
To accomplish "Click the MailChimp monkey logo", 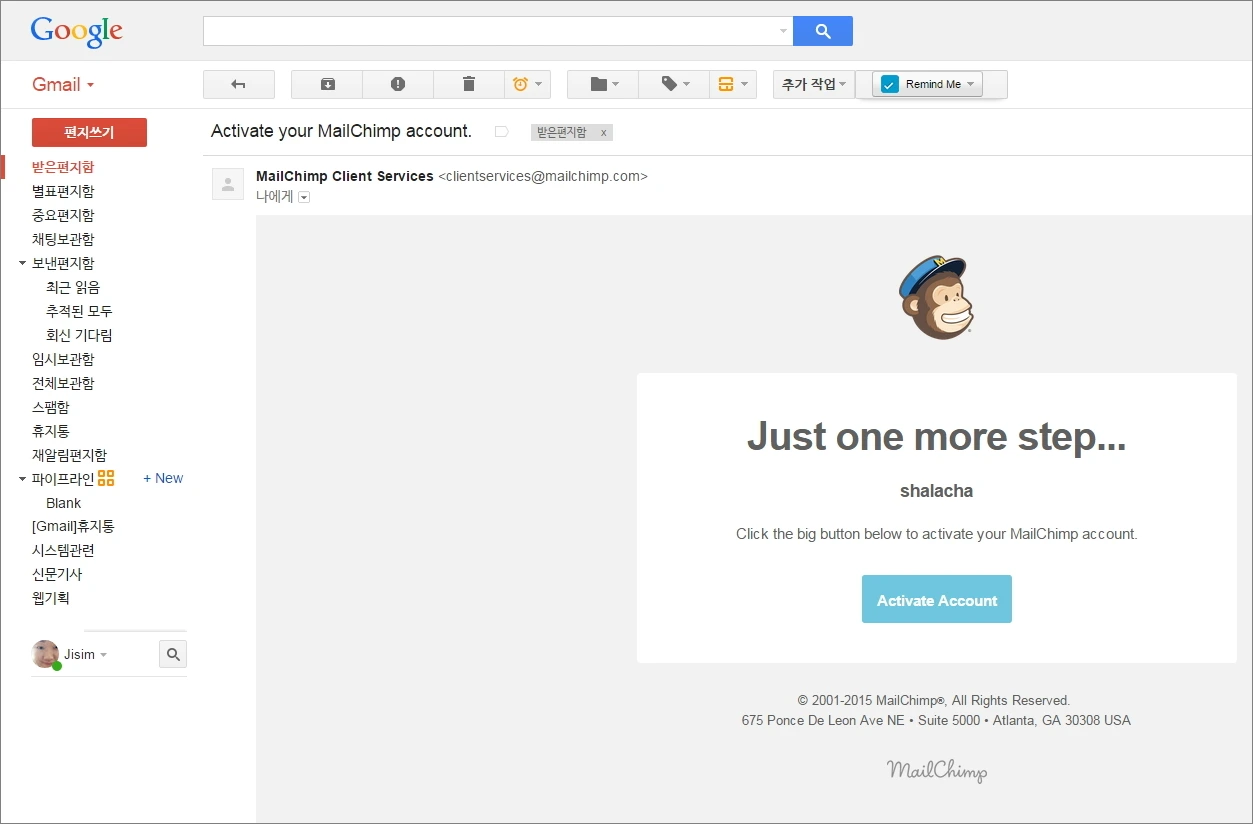I will click(937, 297).
